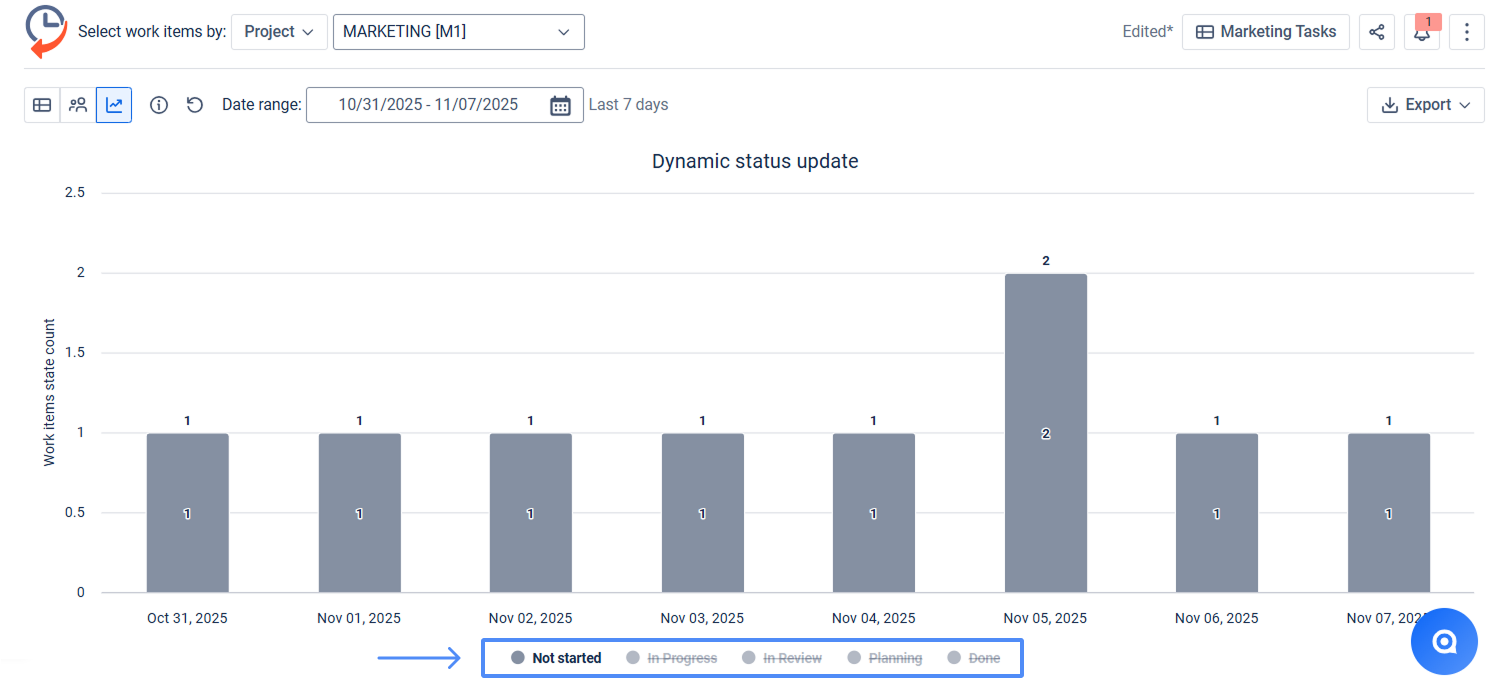Click the share icon button
Screen dimensions: 1506x692
[1377, 32]
